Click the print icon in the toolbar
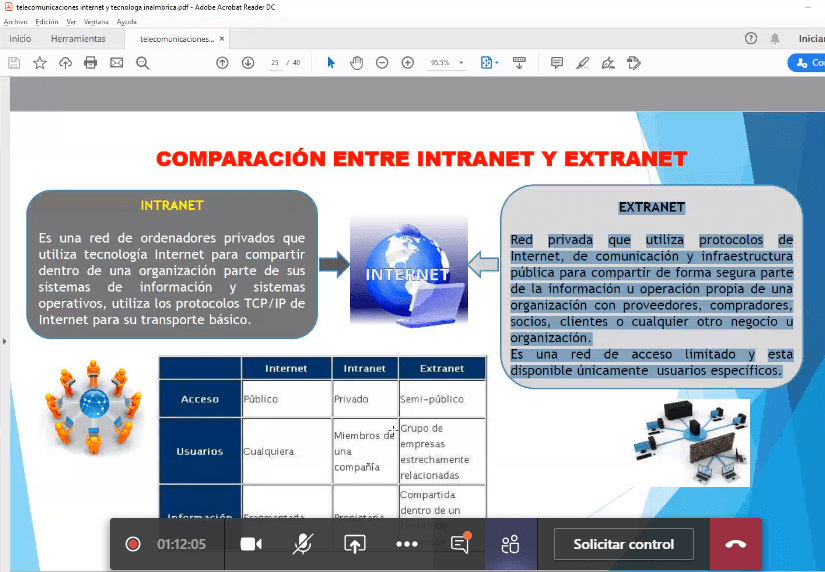The height and width of the screenshot is (572, 825). [91, 62]
